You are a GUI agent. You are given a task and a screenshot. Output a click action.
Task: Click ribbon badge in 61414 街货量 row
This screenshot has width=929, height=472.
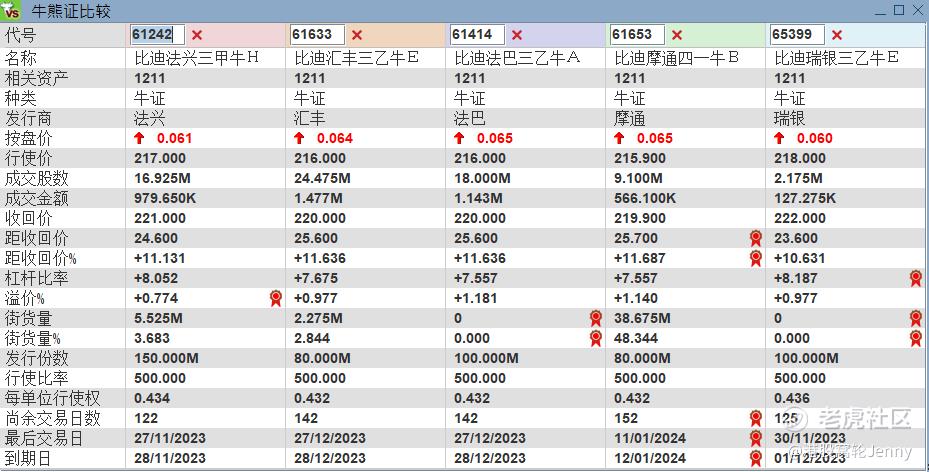point(595,318)
